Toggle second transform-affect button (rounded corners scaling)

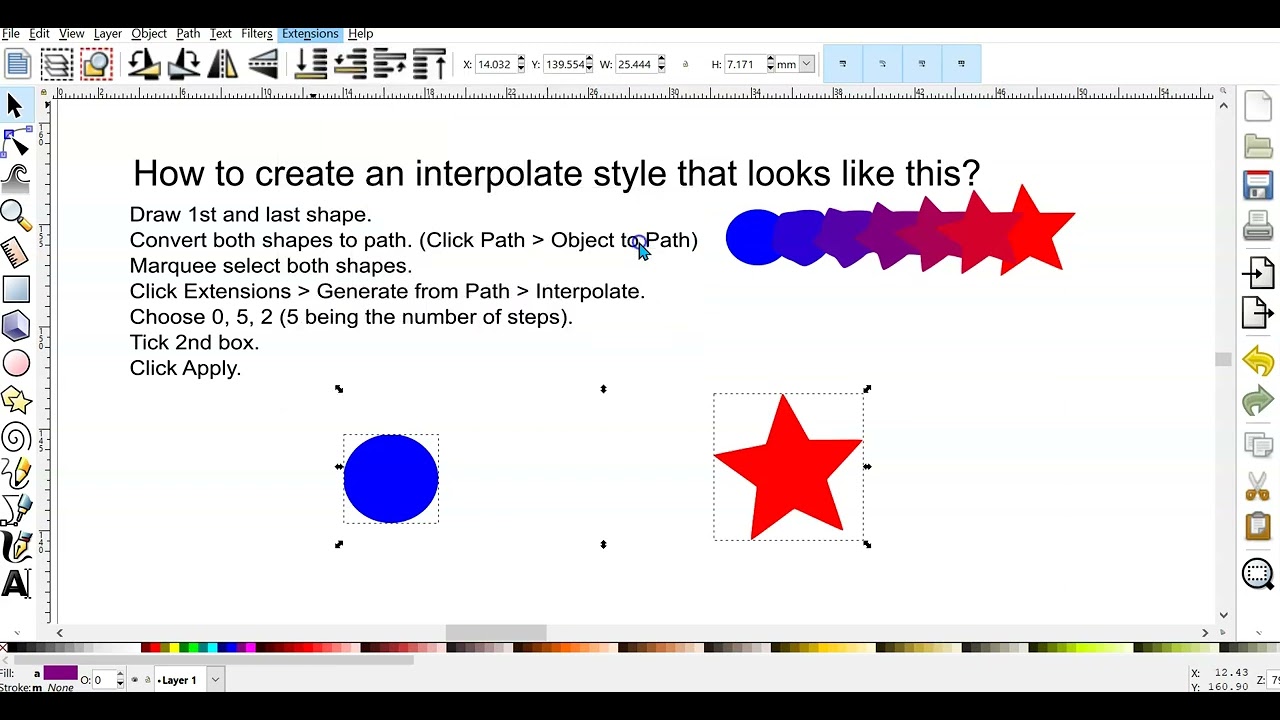[882, 64]
